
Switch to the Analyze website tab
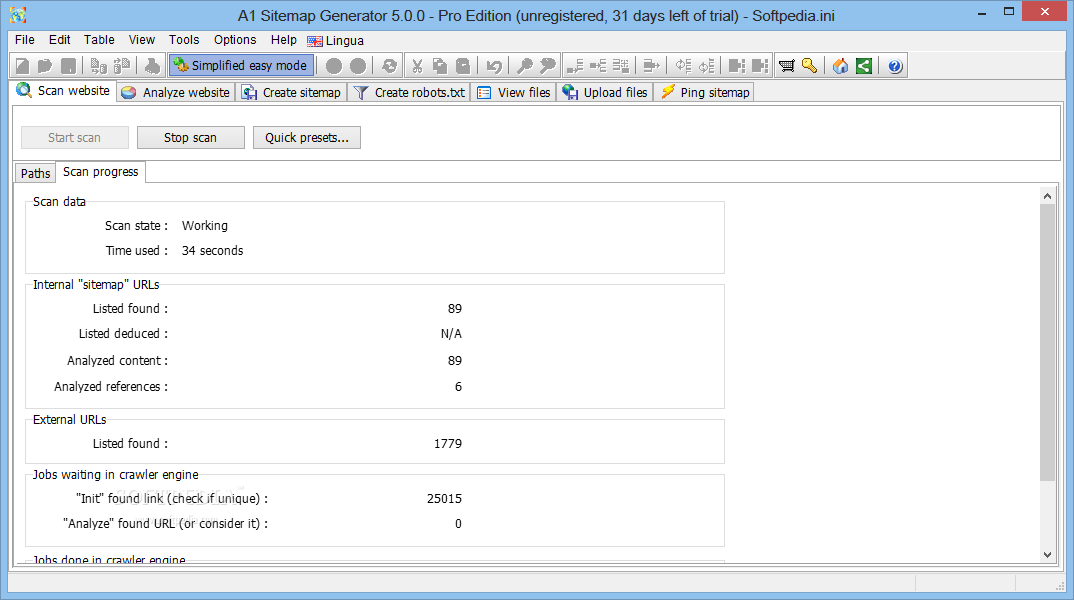pyautogui.click(x=176, y=92)
